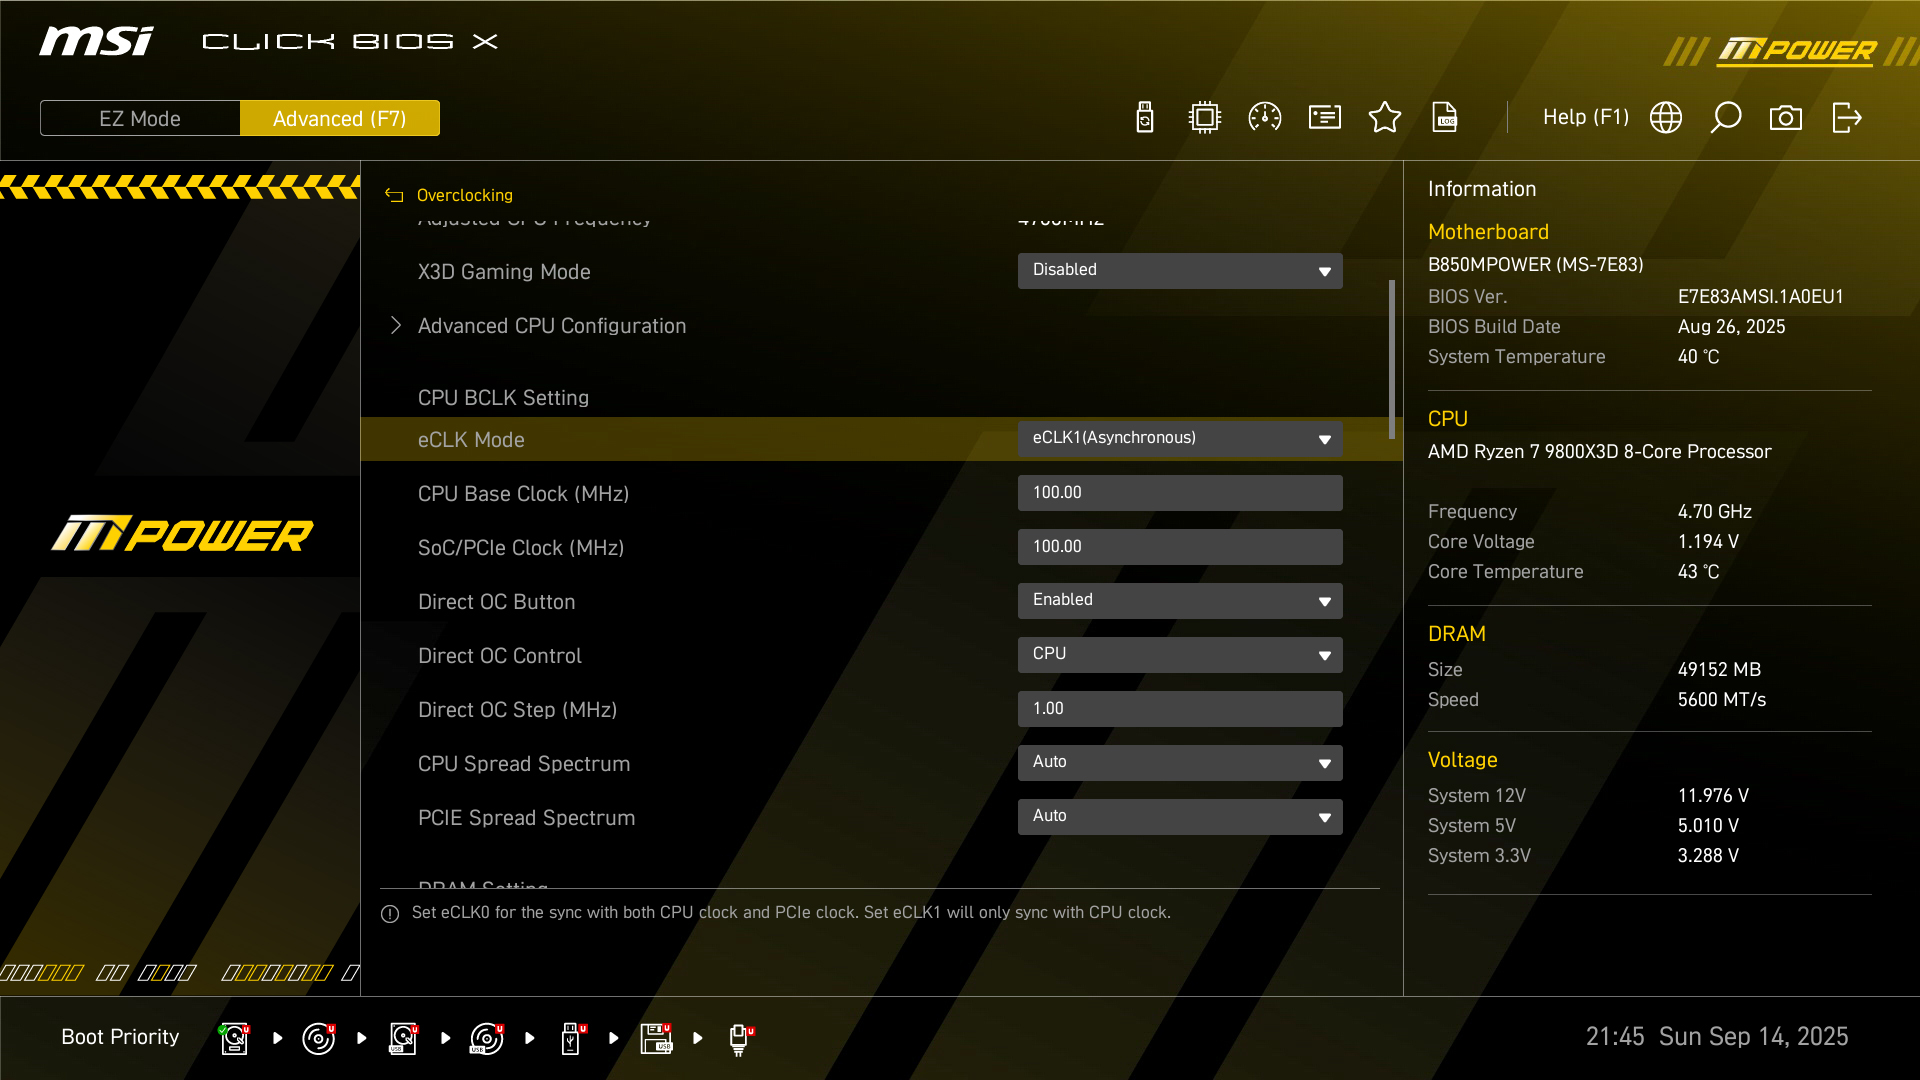Open the search magnifier icon
The width and height of the screenshot is (1920, 1080).
[1726, 118]
